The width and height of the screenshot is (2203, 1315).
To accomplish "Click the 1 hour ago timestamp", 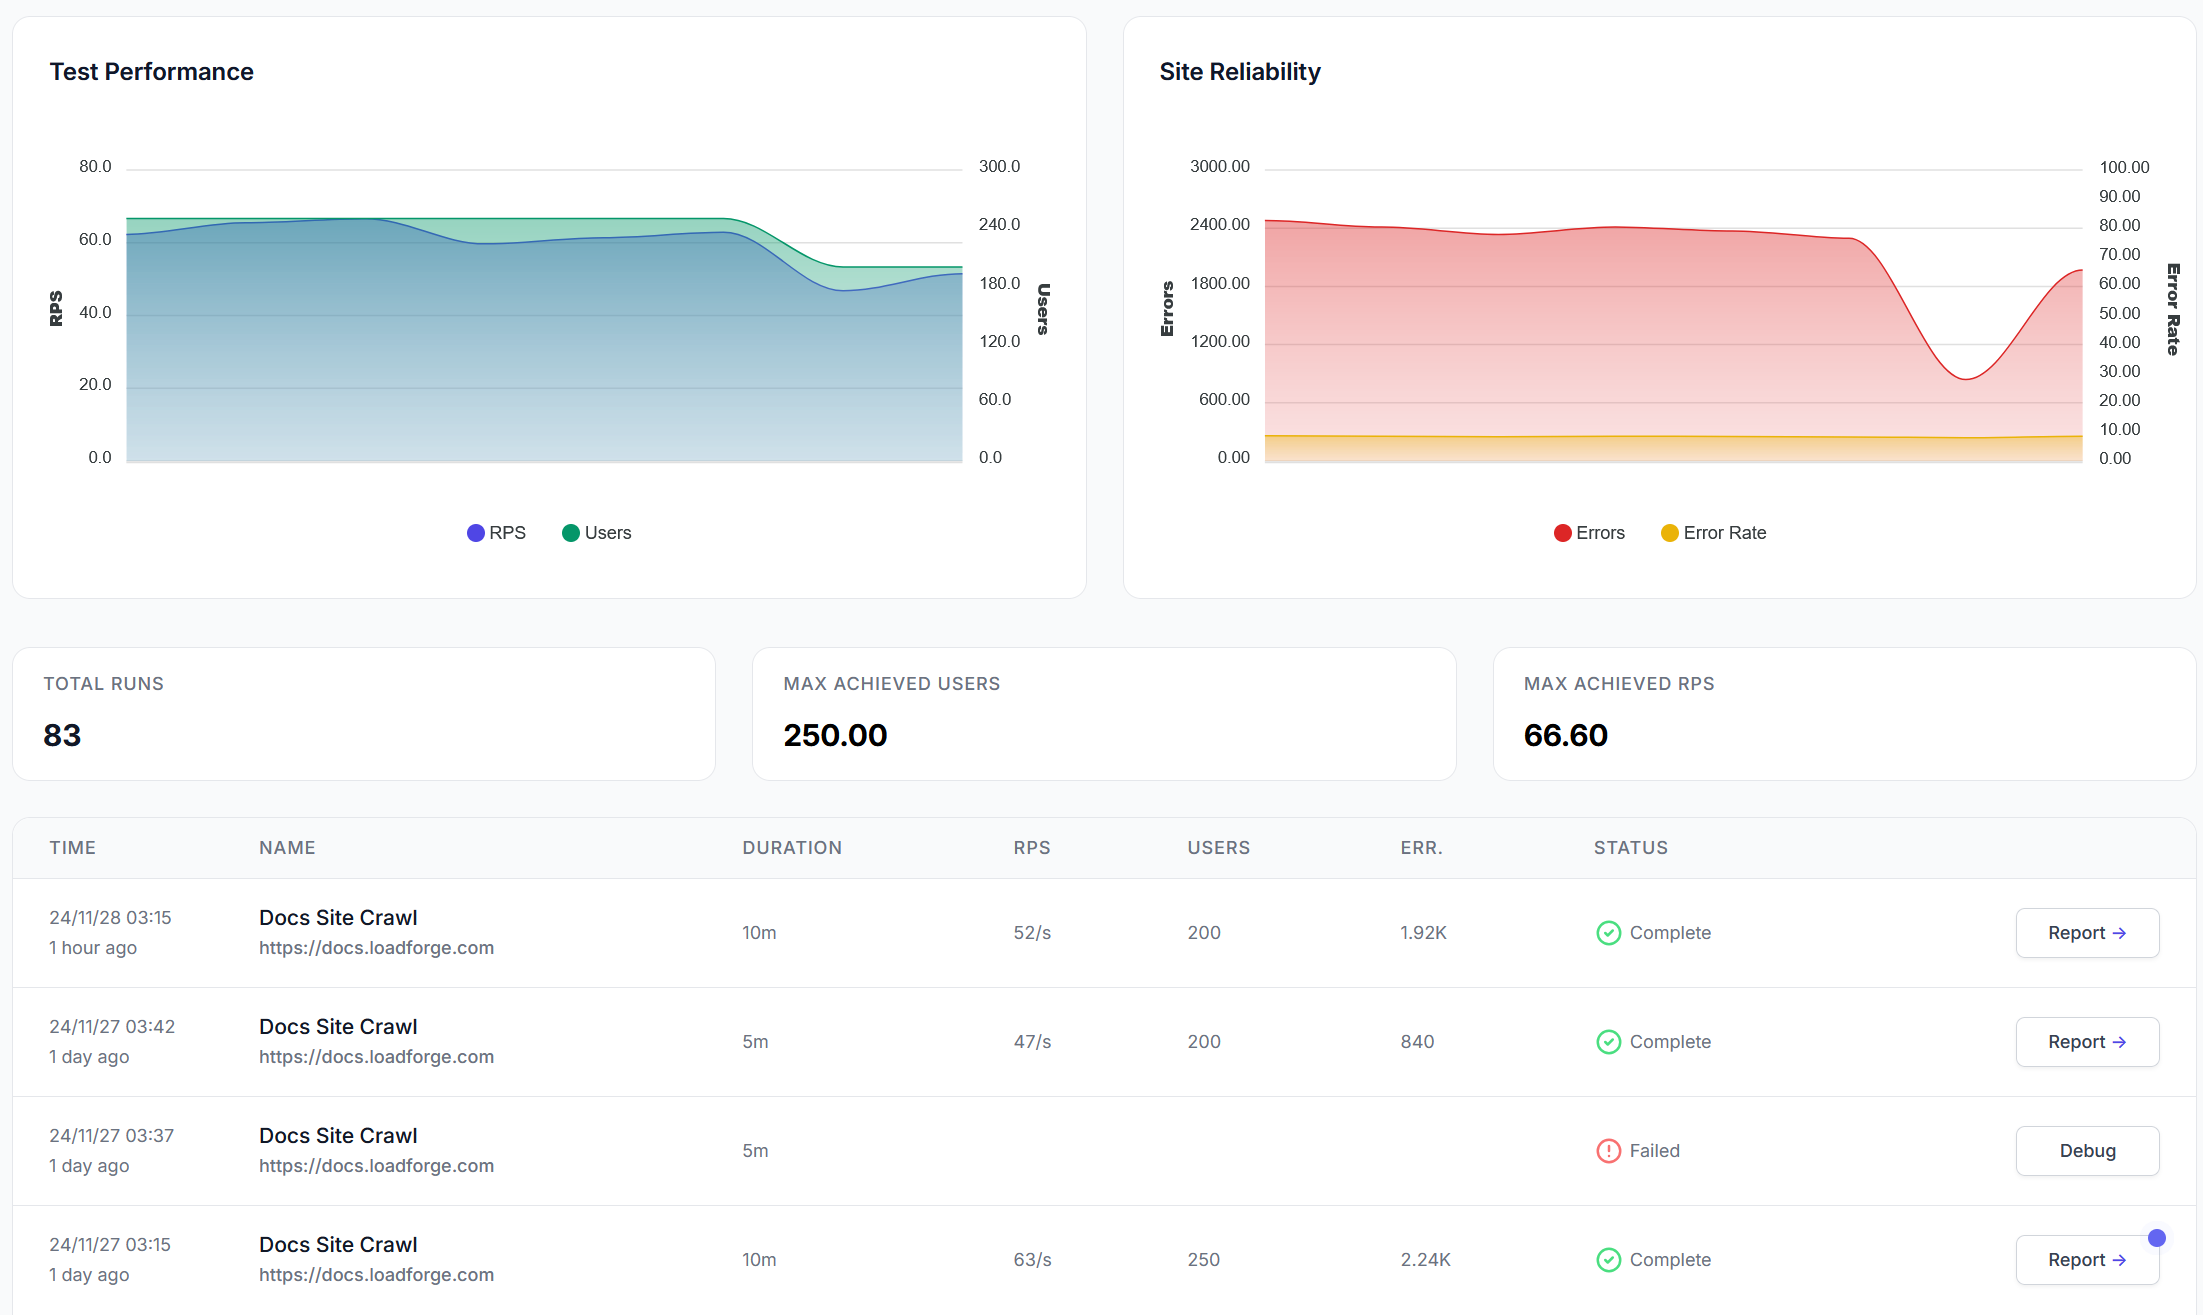I will click(93, 948).
